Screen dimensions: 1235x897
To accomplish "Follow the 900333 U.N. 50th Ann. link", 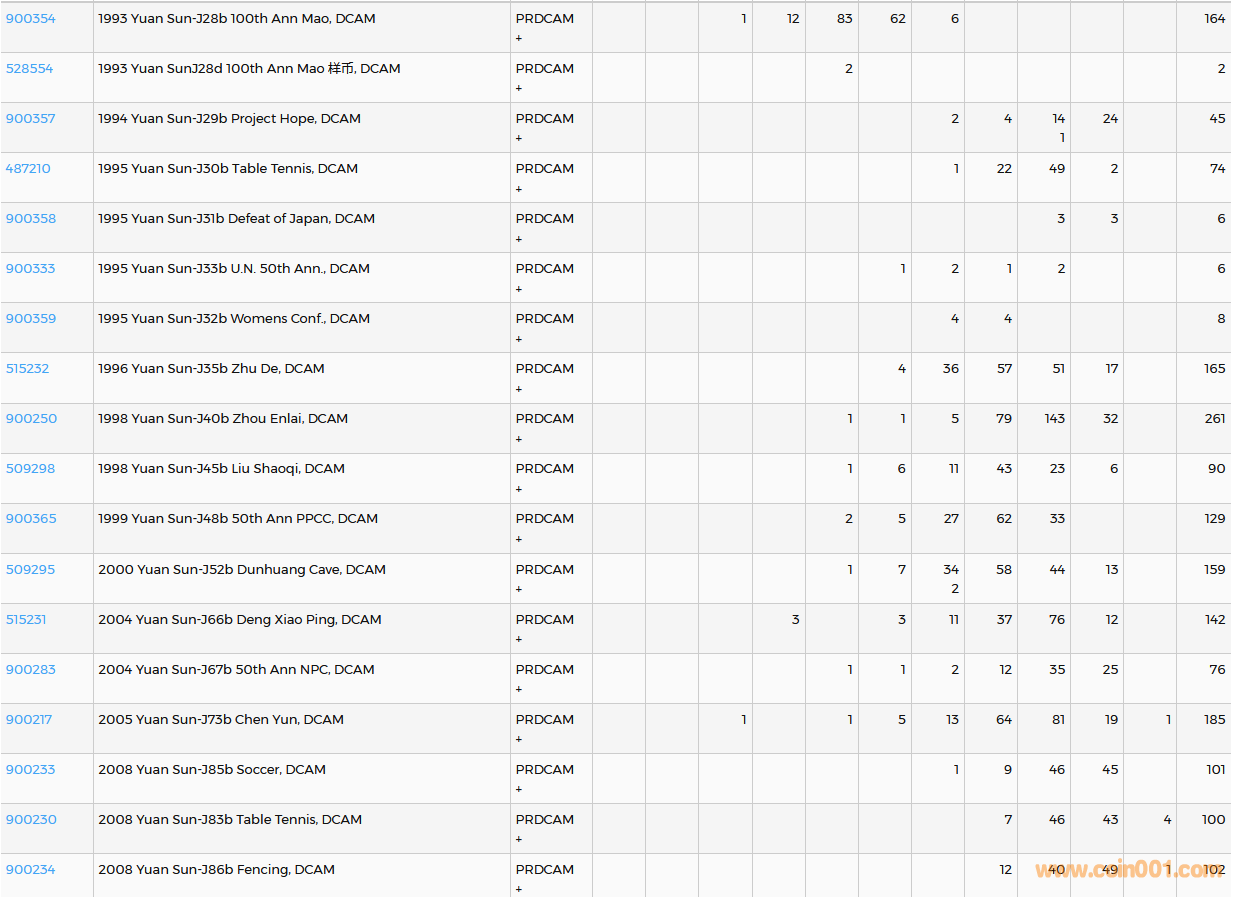I will point(30,269).
